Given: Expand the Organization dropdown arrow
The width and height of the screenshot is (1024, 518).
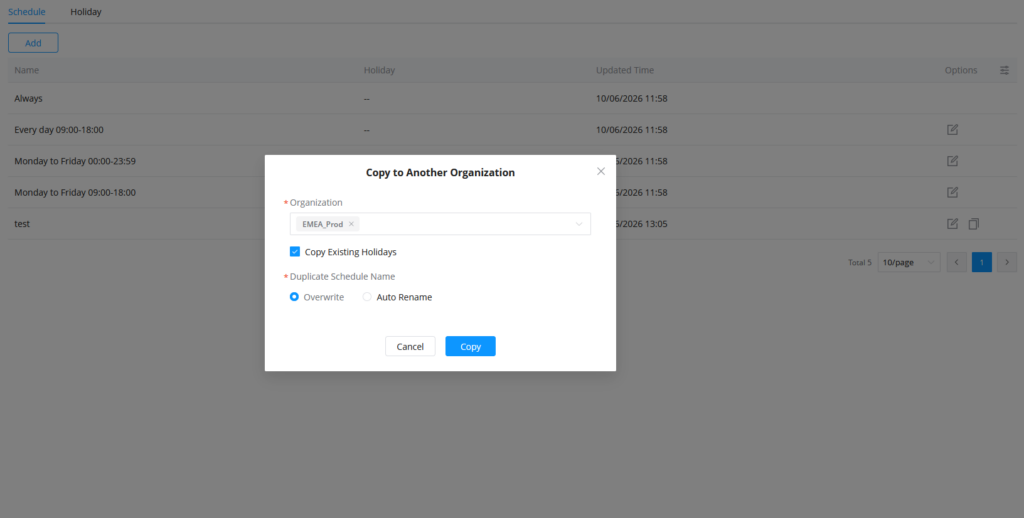Looking at the screenshot, I should pos(579,224).
